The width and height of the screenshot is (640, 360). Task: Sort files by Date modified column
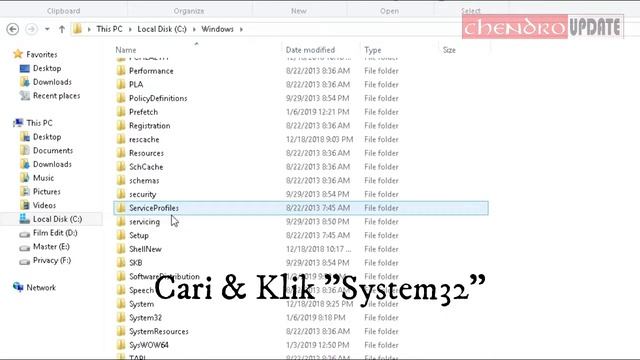tap(310, 50)
